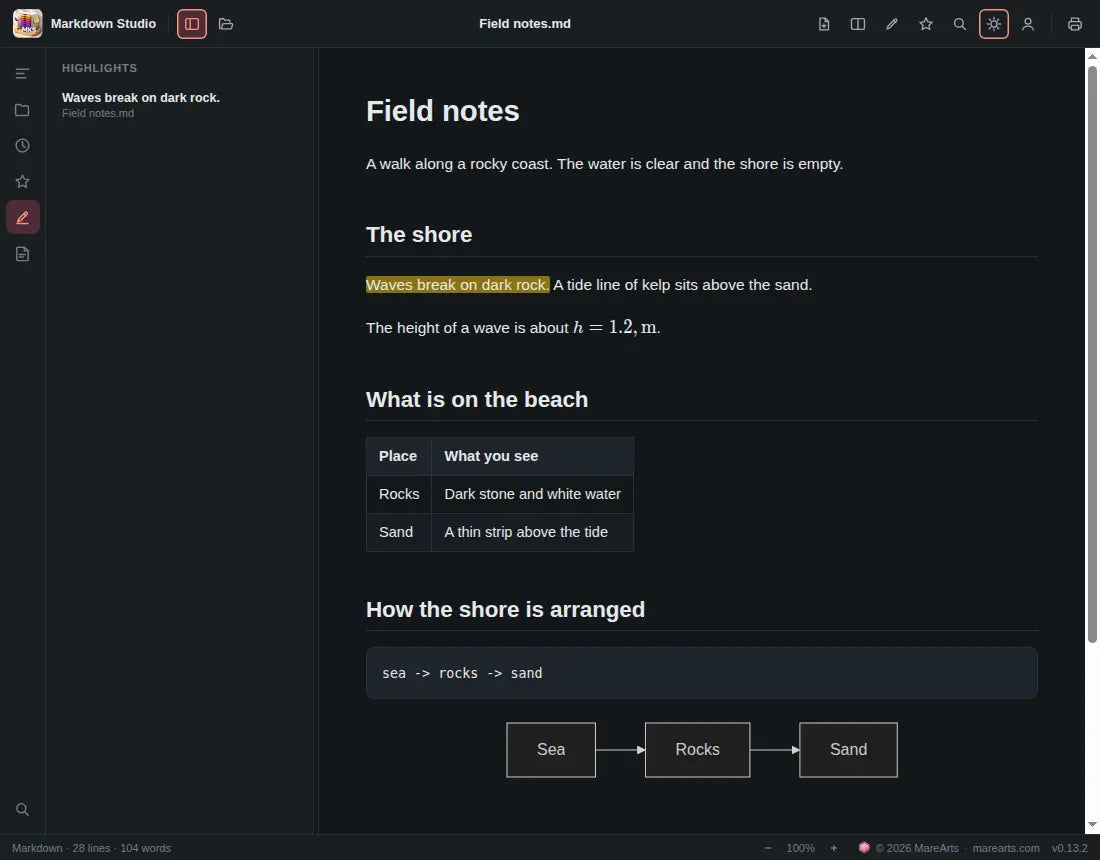Open the files folder panel in sidebar
Image resolution: width=1100 pixels, height=860 pixels.
(x=22, y=110)
